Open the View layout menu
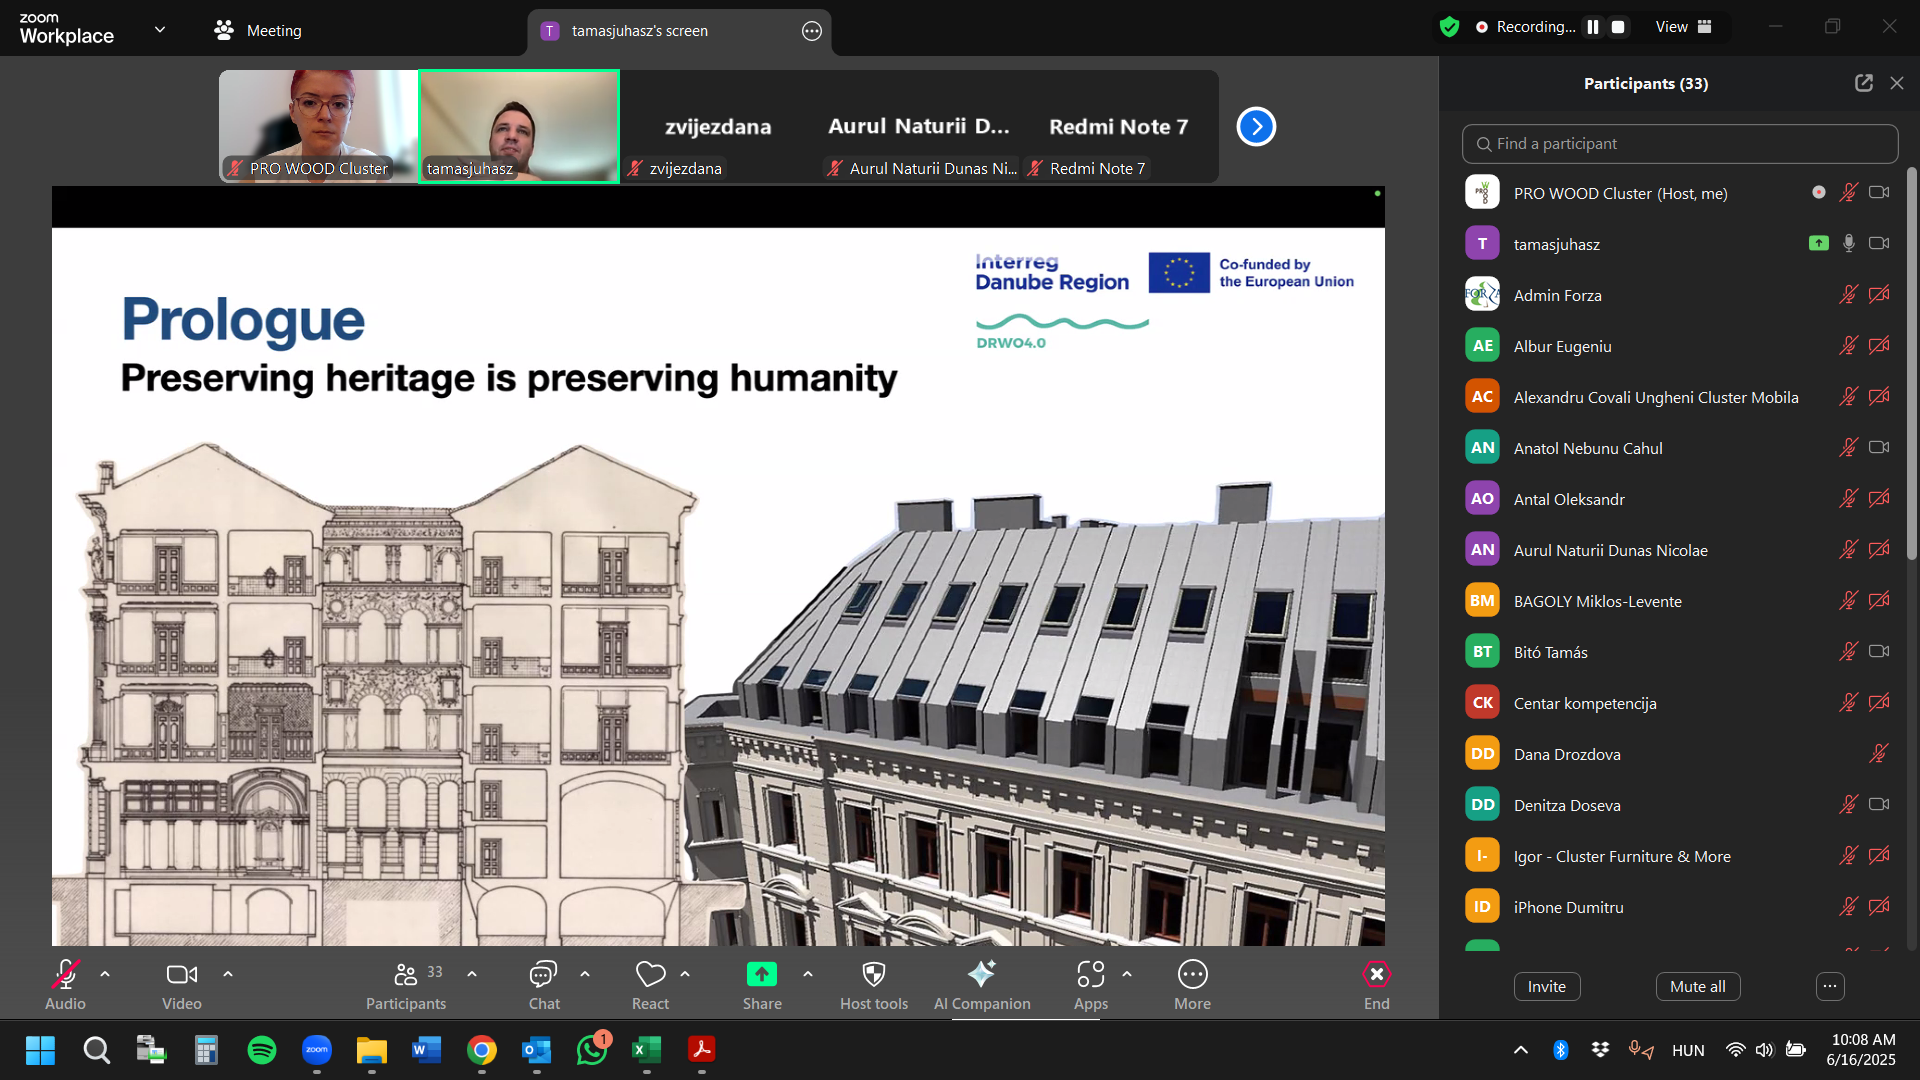The height and width of the screenshot is (1080, 1920). (x=1684, y=27)
